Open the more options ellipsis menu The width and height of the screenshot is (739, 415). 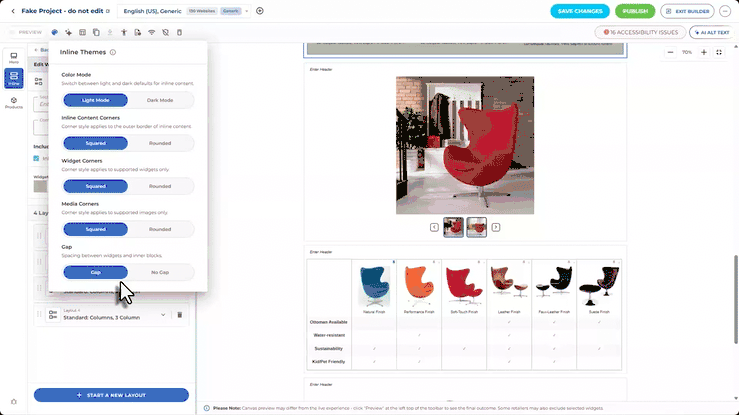pos(725,11)
